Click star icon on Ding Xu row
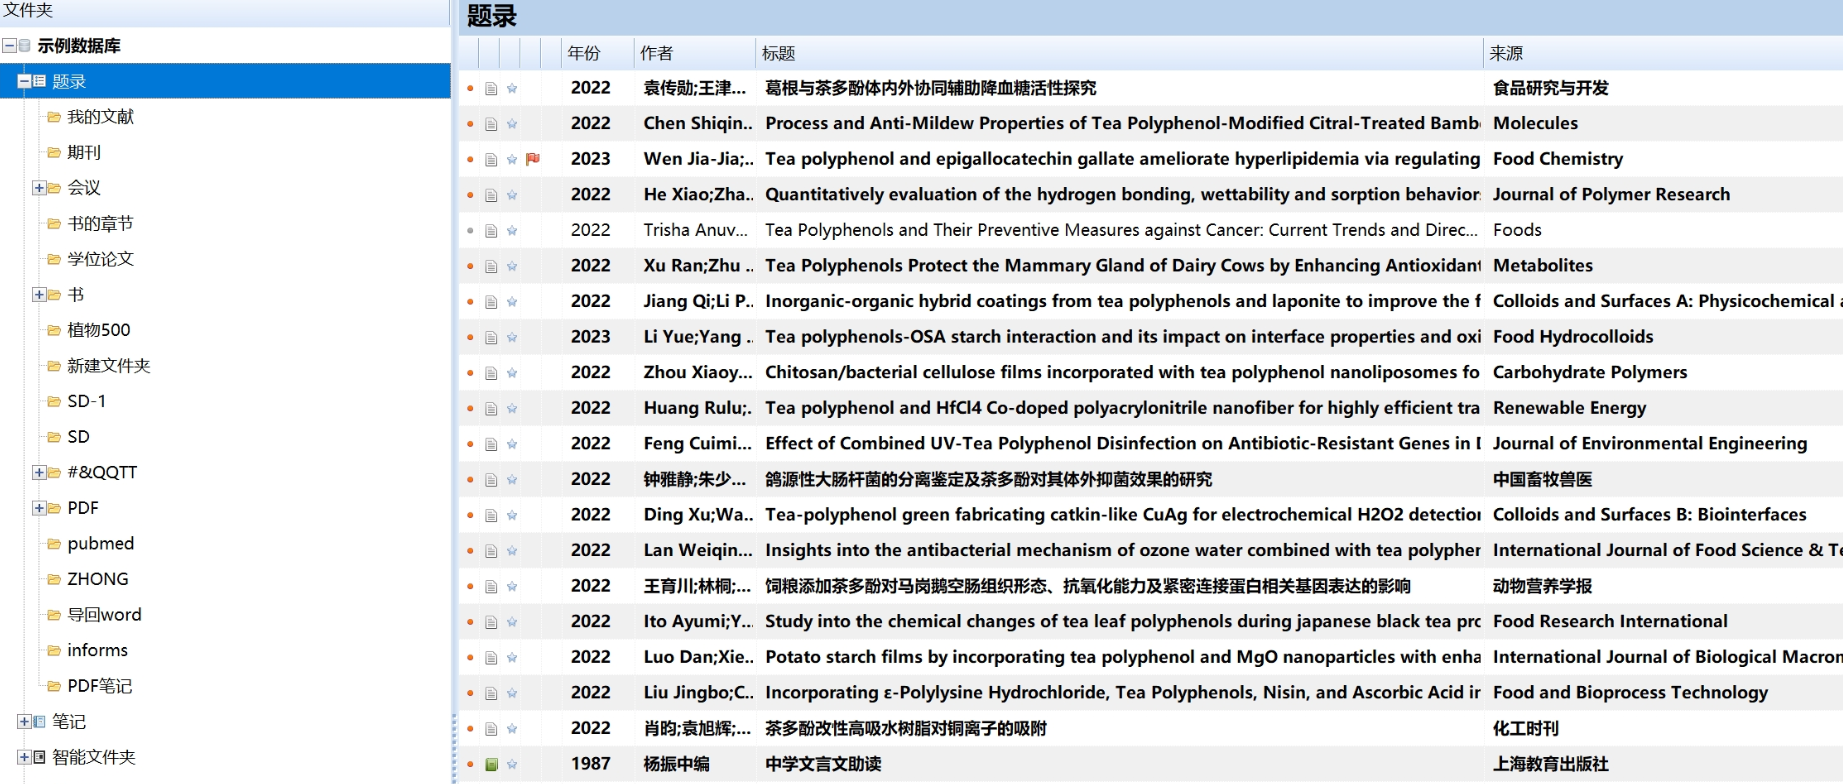Image resolution: width=1843 pixels, height=784 pixels. (512, 515)
